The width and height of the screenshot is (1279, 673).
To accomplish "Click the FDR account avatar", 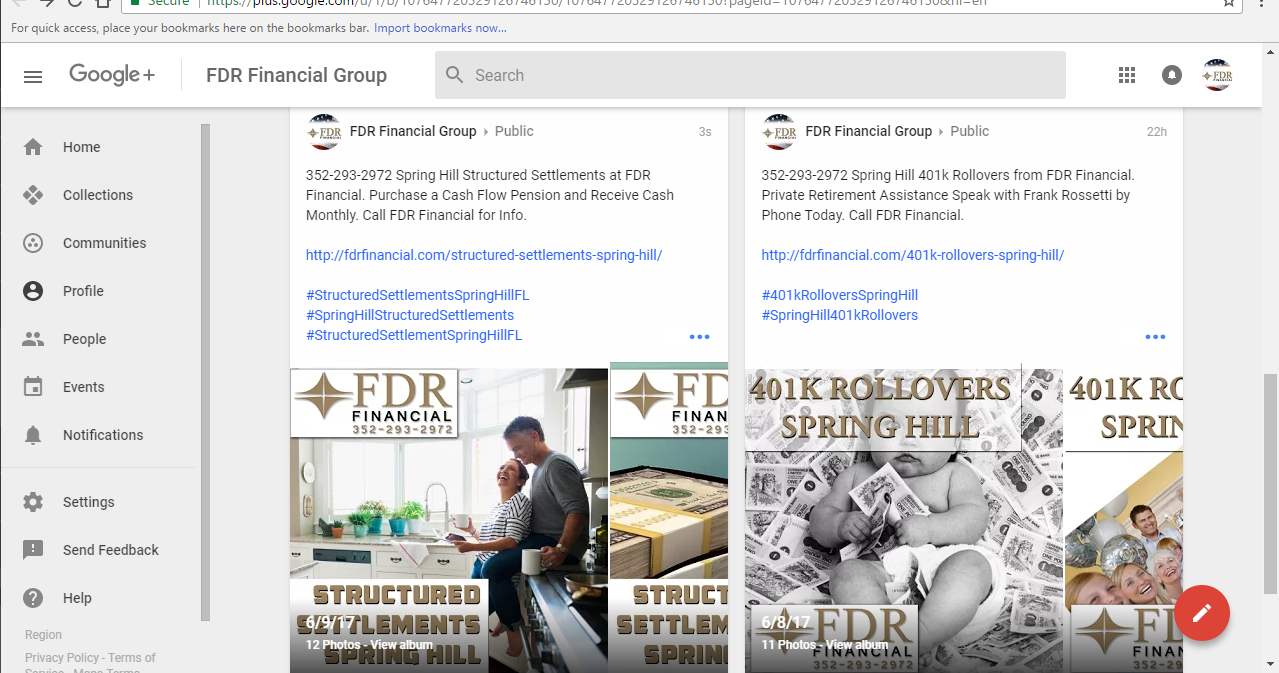I will click(1217, 75).
